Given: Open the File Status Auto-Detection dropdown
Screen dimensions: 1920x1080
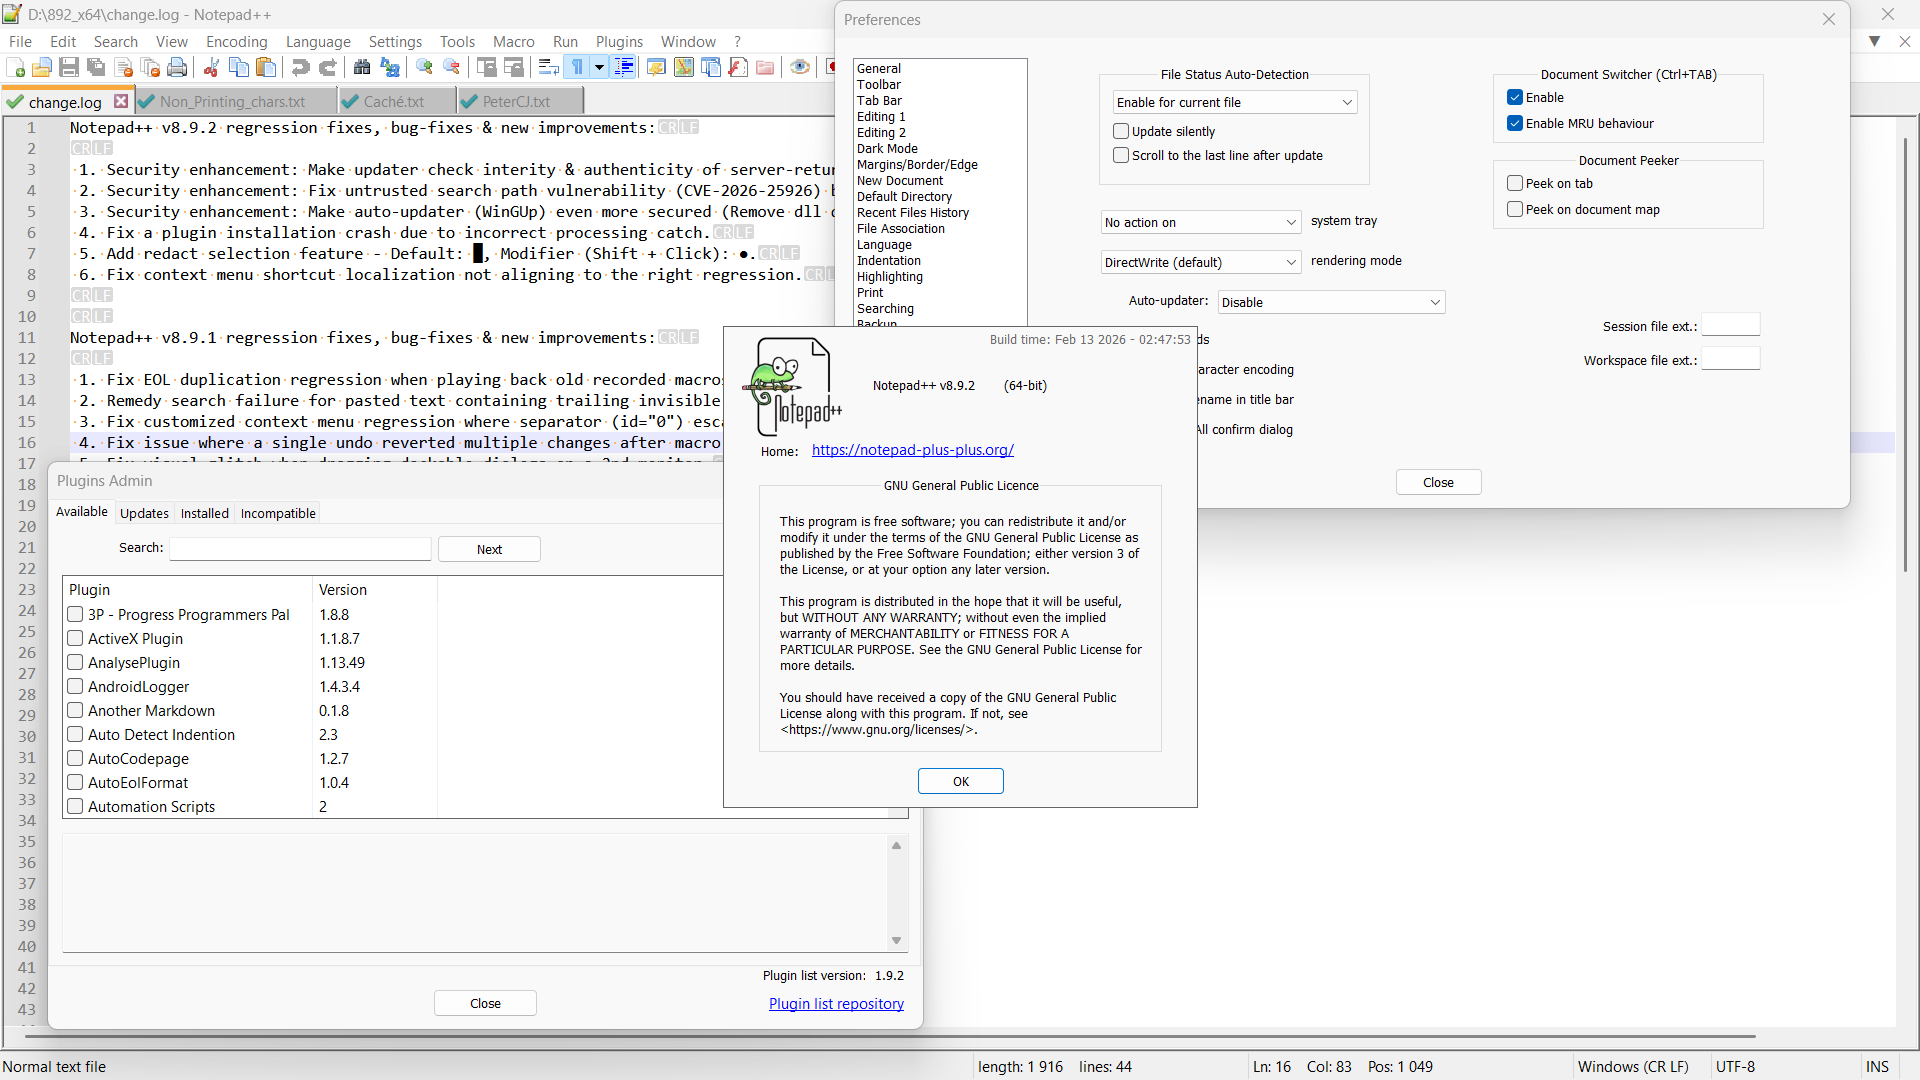Looking at the screenshot, I should pos(1234,103).
